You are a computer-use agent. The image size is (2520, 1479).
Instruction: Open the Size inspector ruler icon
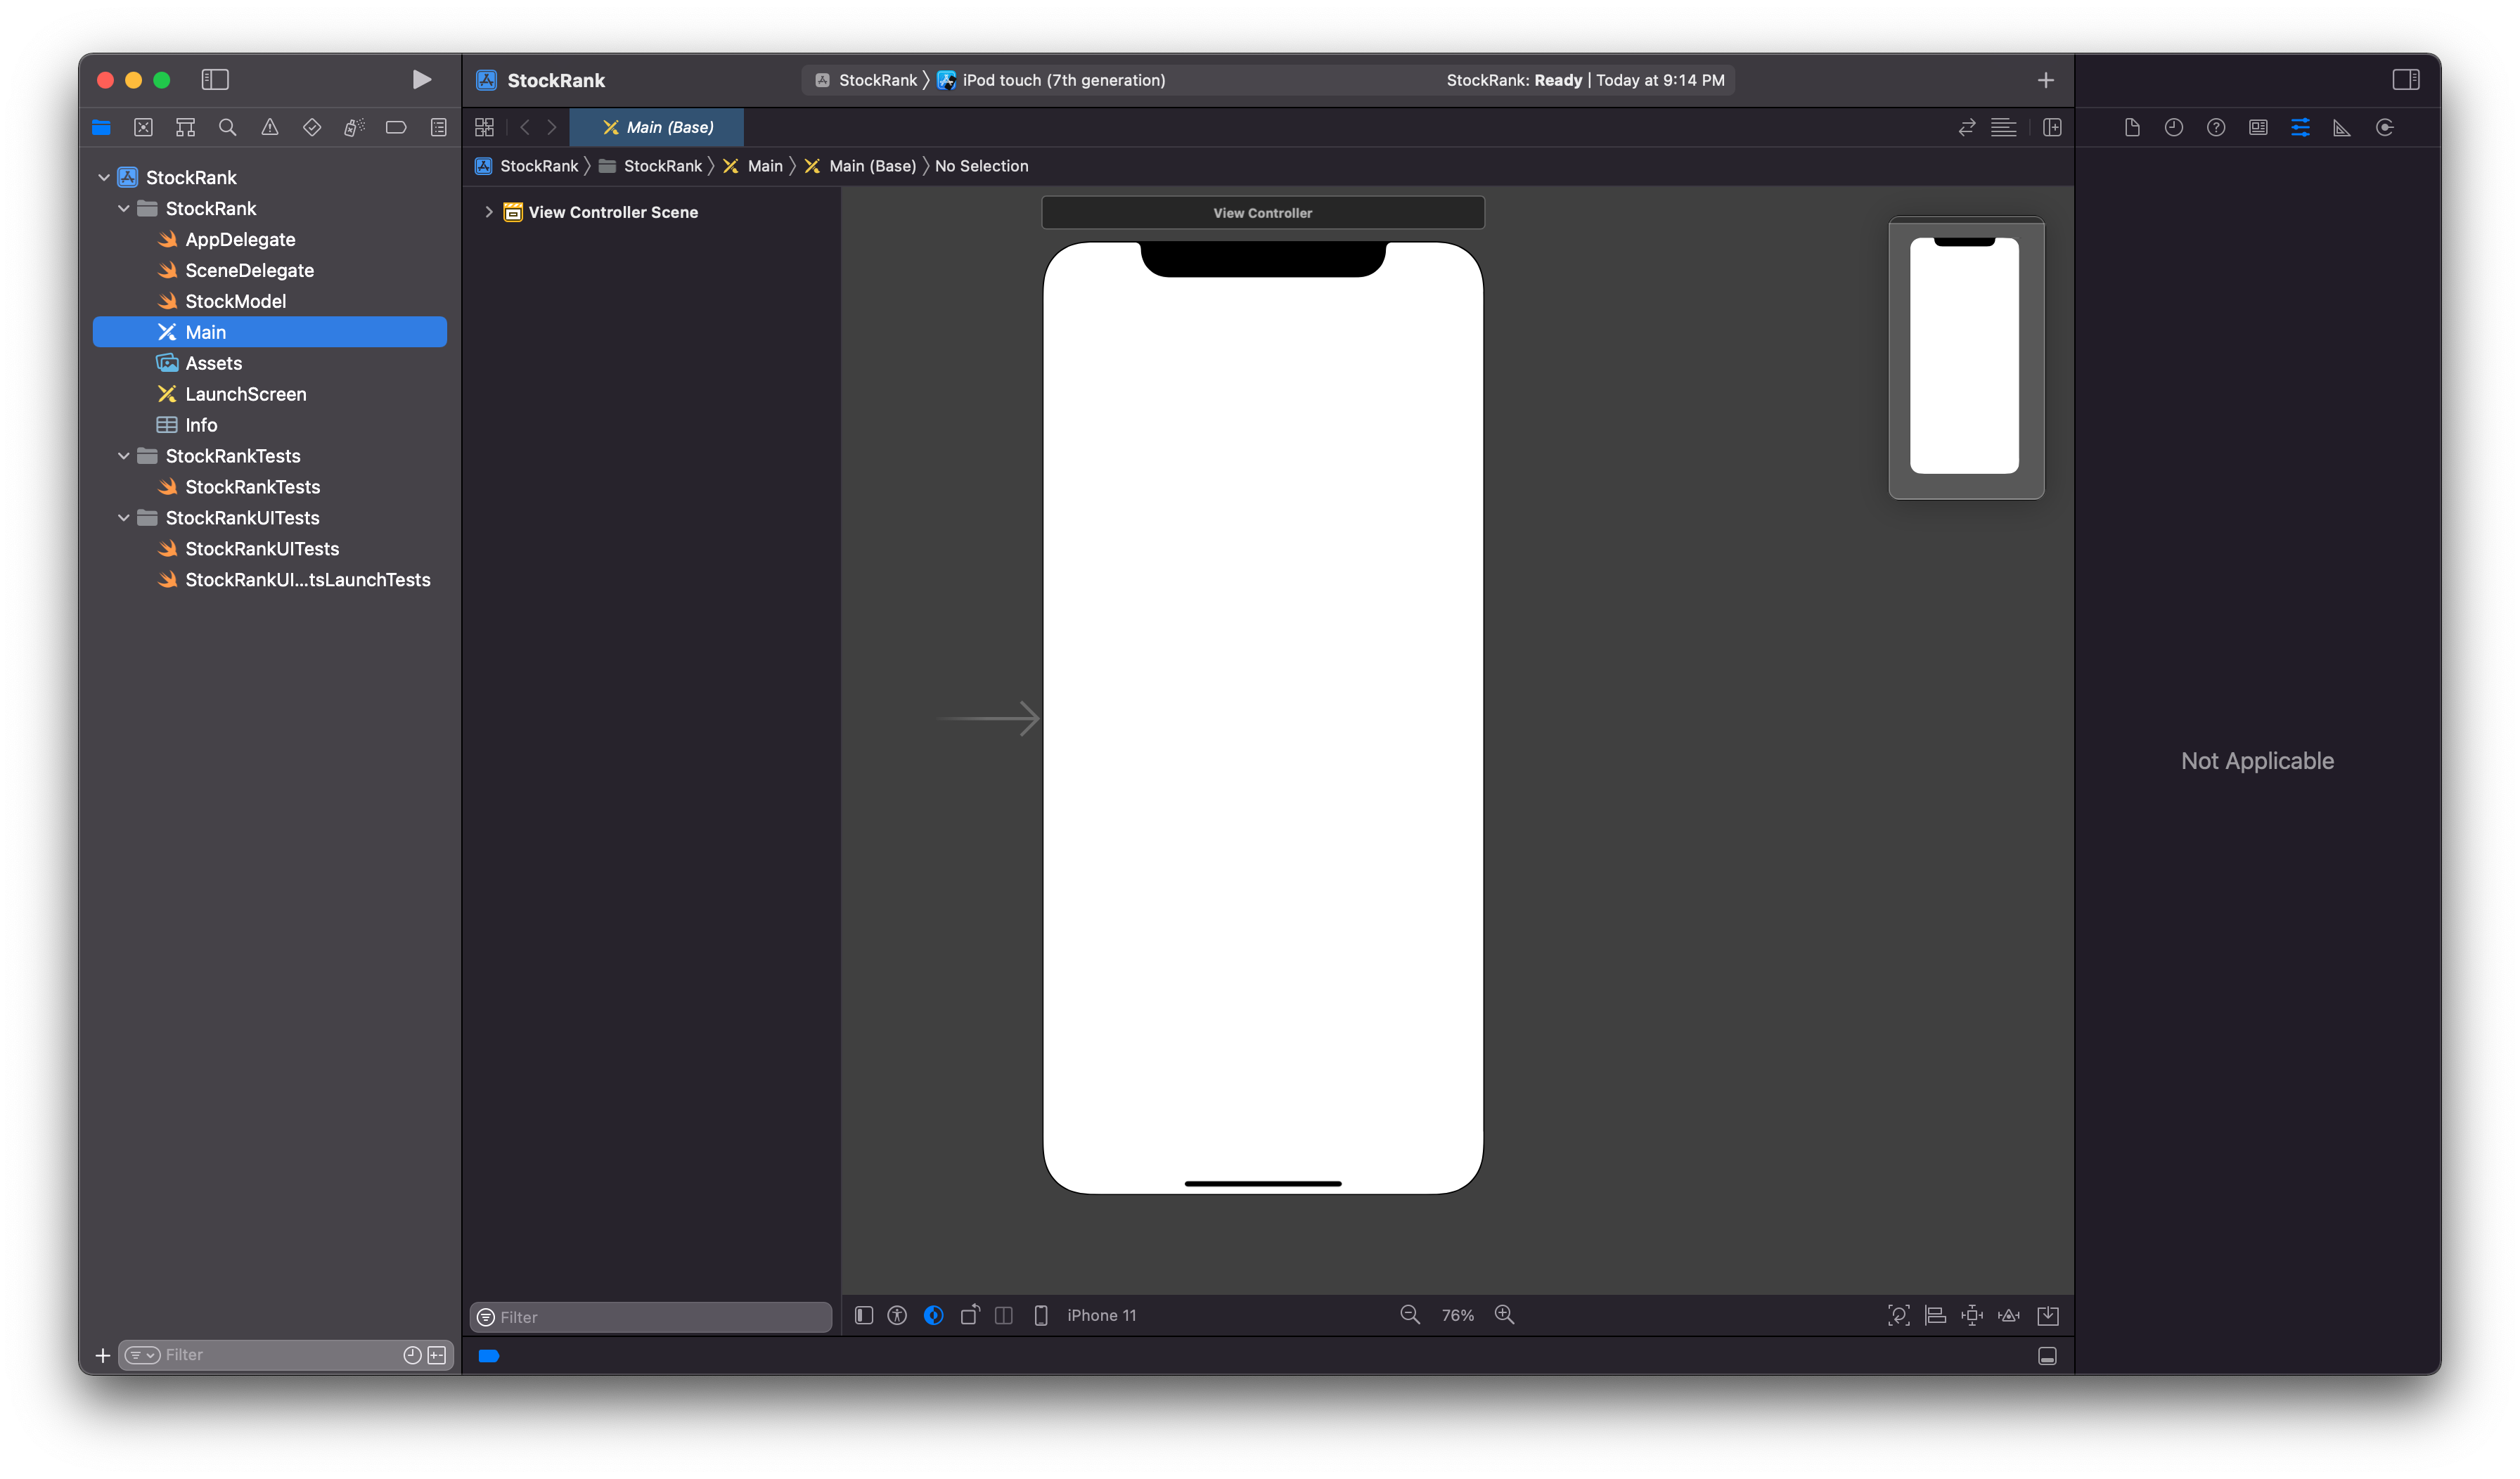[x=2342, y=127]
